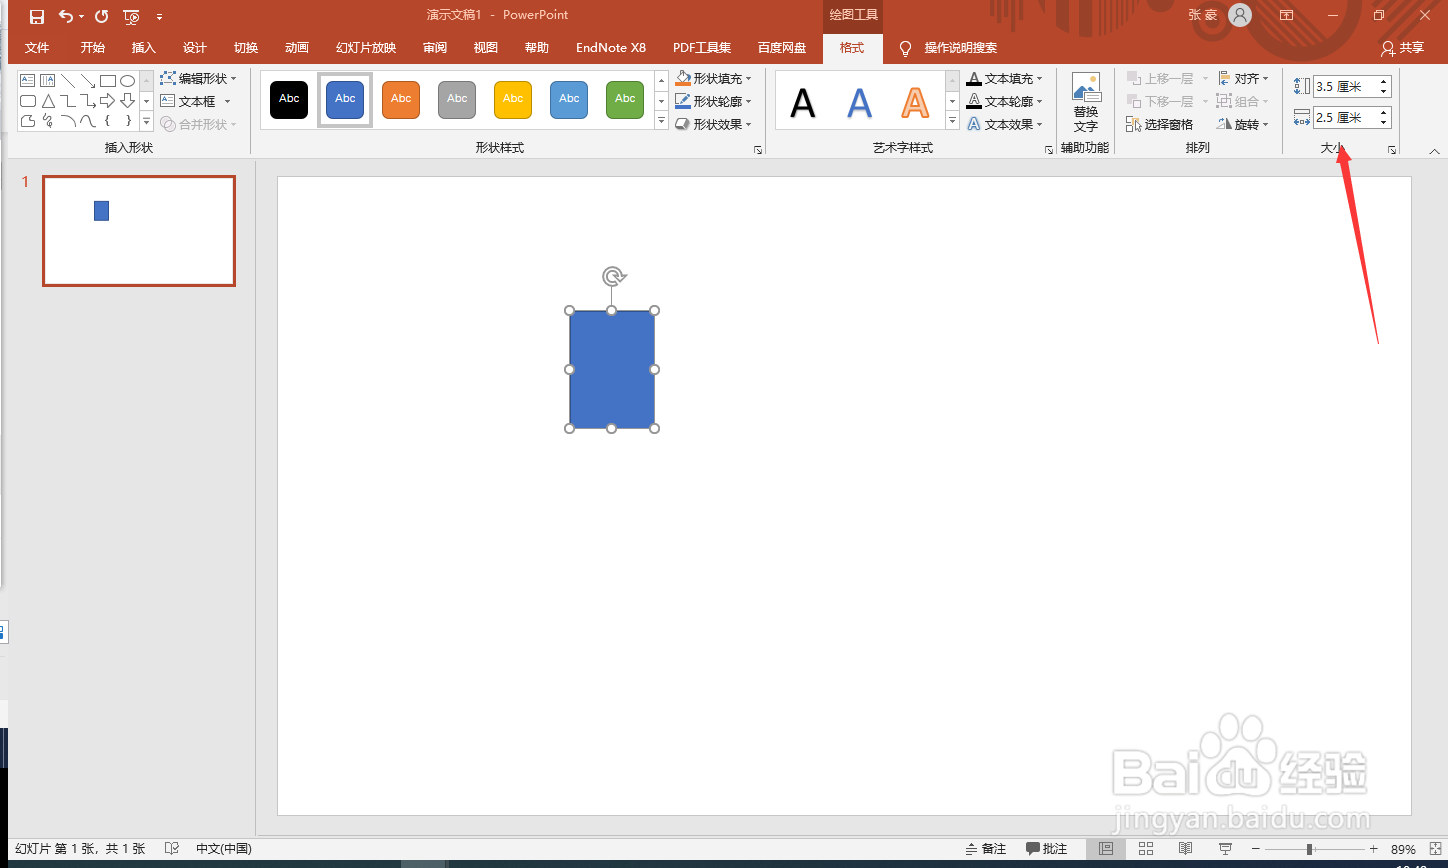Choose the black WordArt letter A style

pos(803,103)
